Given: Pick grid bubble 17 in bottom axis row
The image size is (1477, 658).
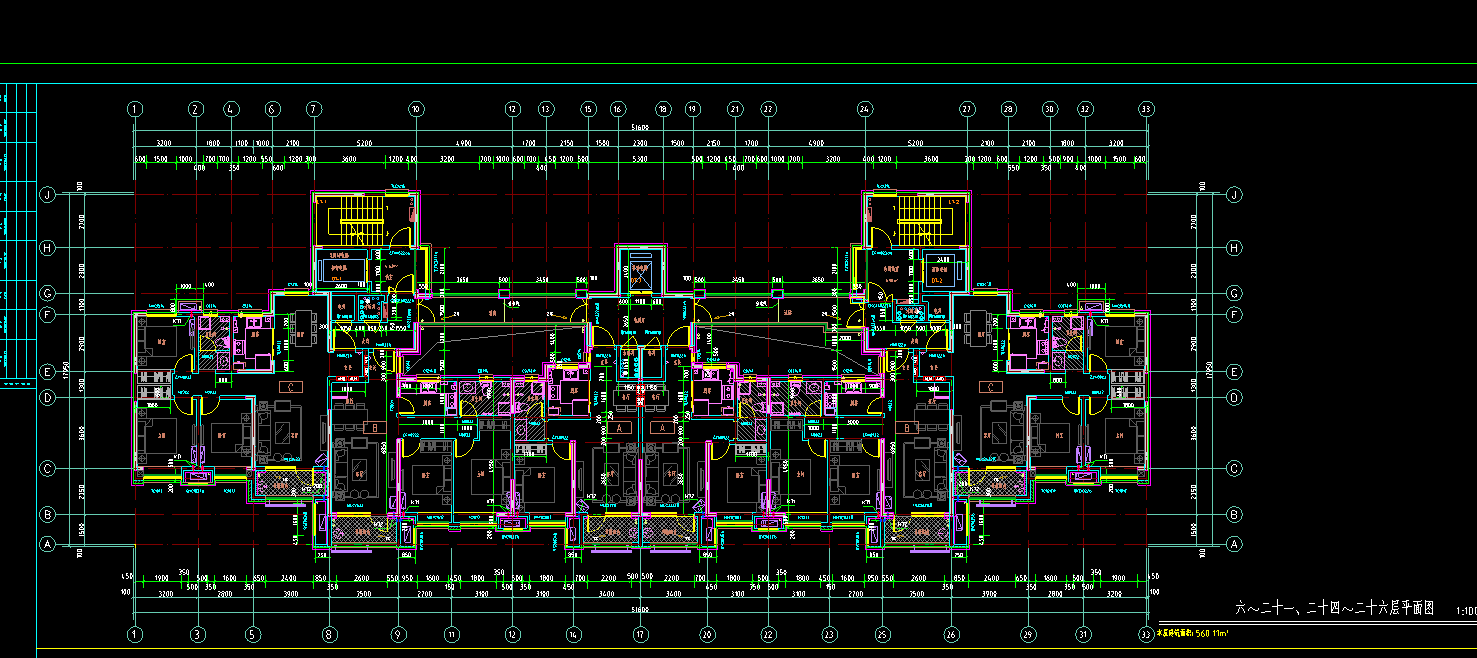Looking at the screenshot, I should coord(640,634).
